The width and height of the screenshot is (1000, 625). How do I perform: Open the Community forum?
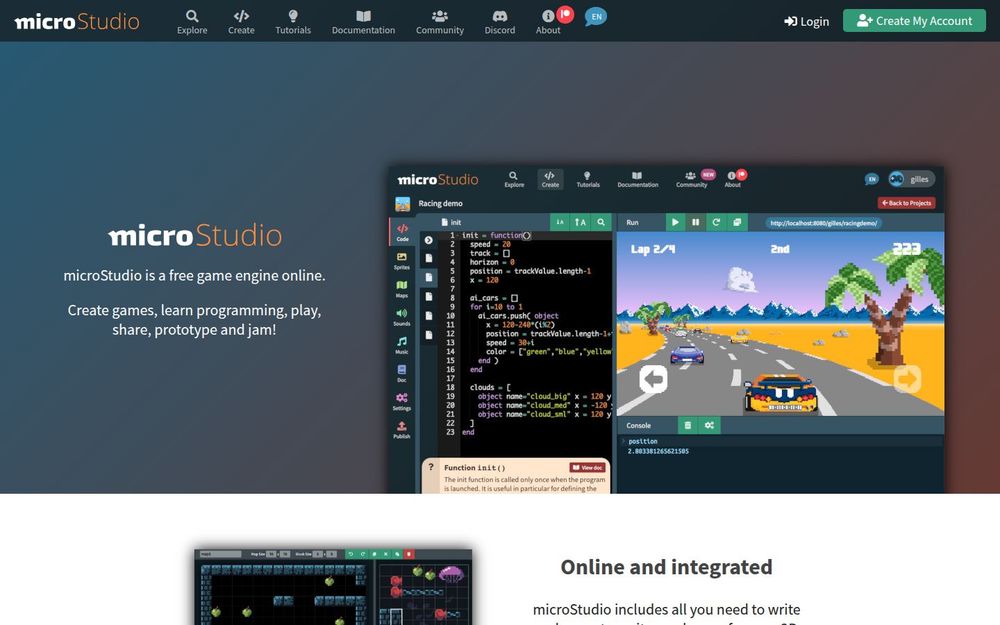(439, 22)
